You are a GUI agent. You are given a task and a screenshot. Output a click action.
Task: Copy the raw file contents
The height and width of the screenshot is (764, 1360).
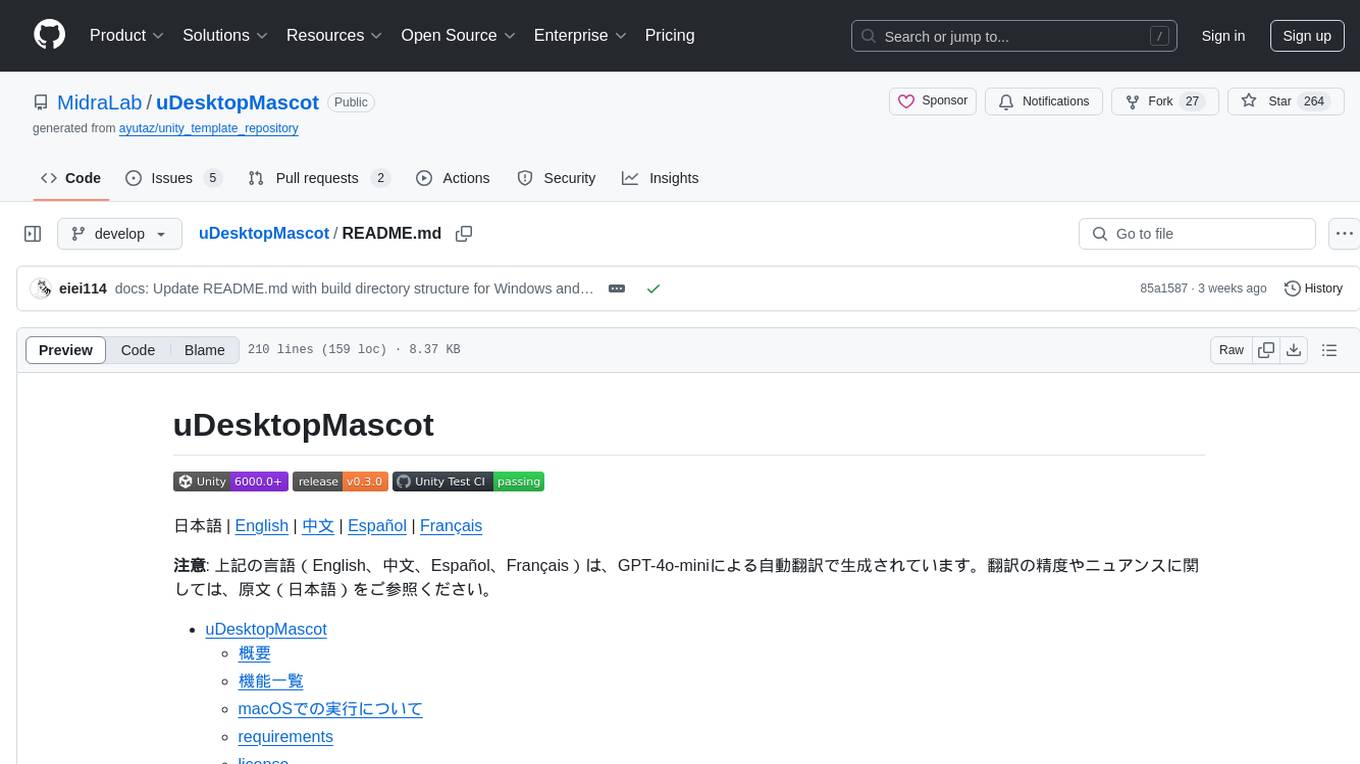coord(1266,350)
